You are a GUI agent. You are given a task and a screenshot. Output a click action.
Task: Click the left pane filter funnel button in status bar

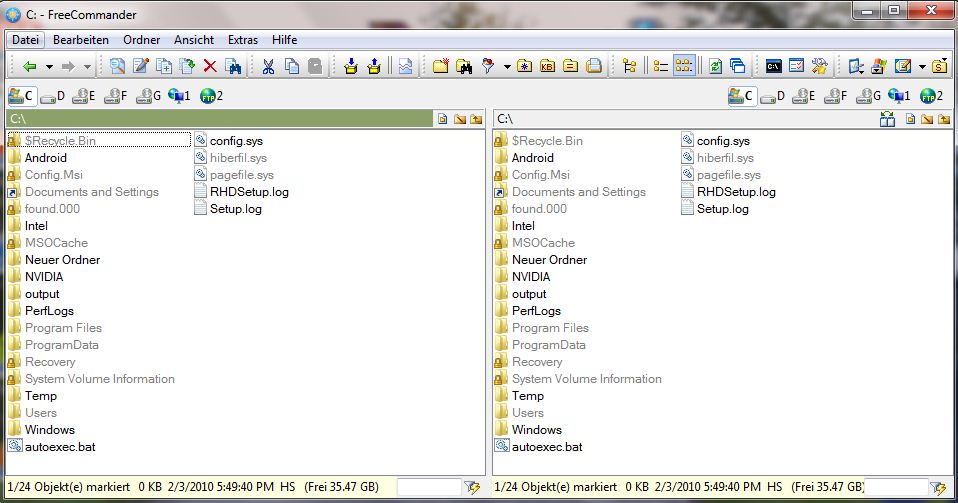(x=472, y=487)
